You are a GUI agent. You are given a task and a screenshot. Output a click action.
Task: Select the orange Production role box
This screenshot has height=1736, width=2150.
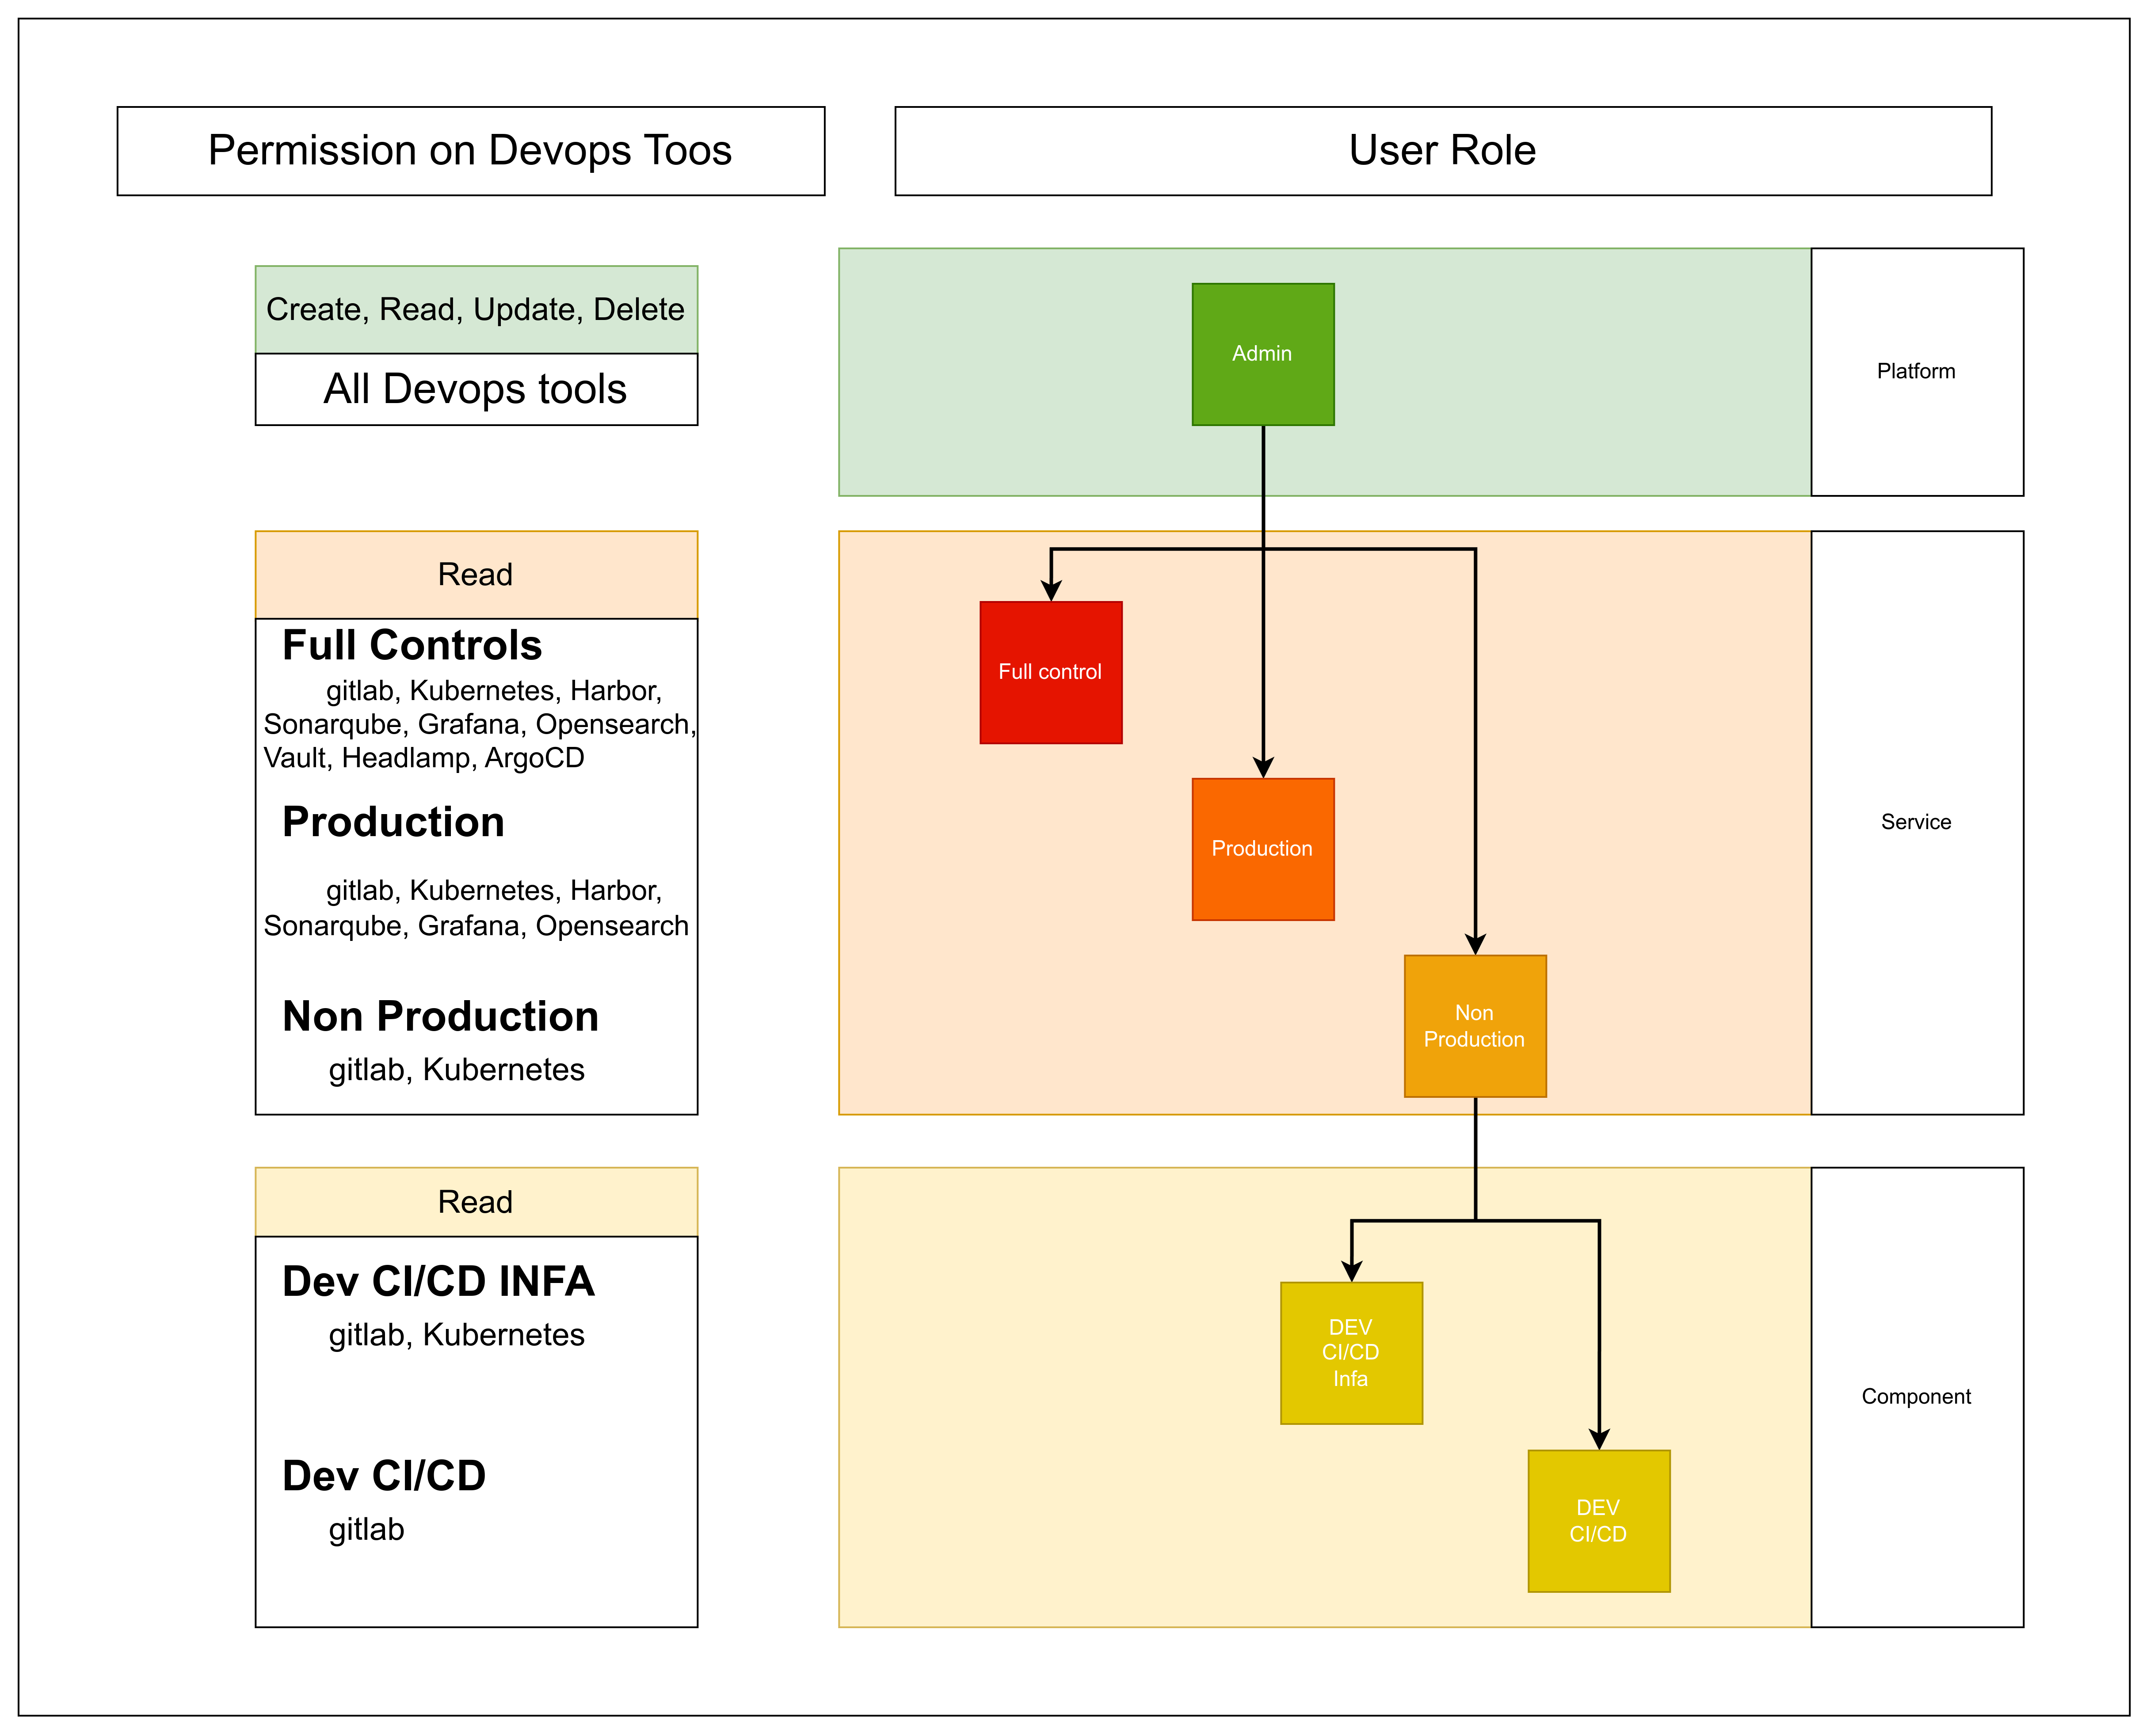point(1263,849)
